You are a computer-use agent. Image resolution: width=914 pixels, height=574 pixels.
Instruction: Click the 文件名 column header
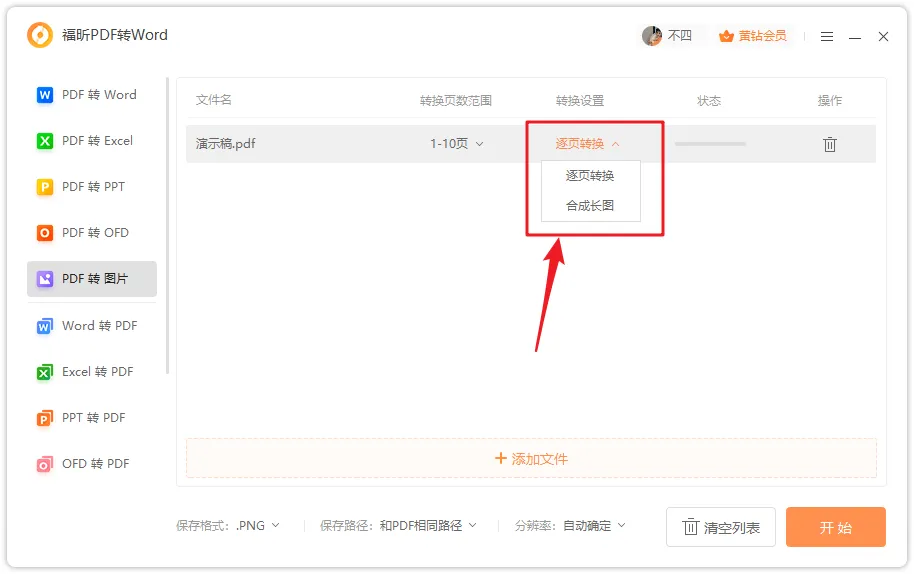click(x=213, y=100)
